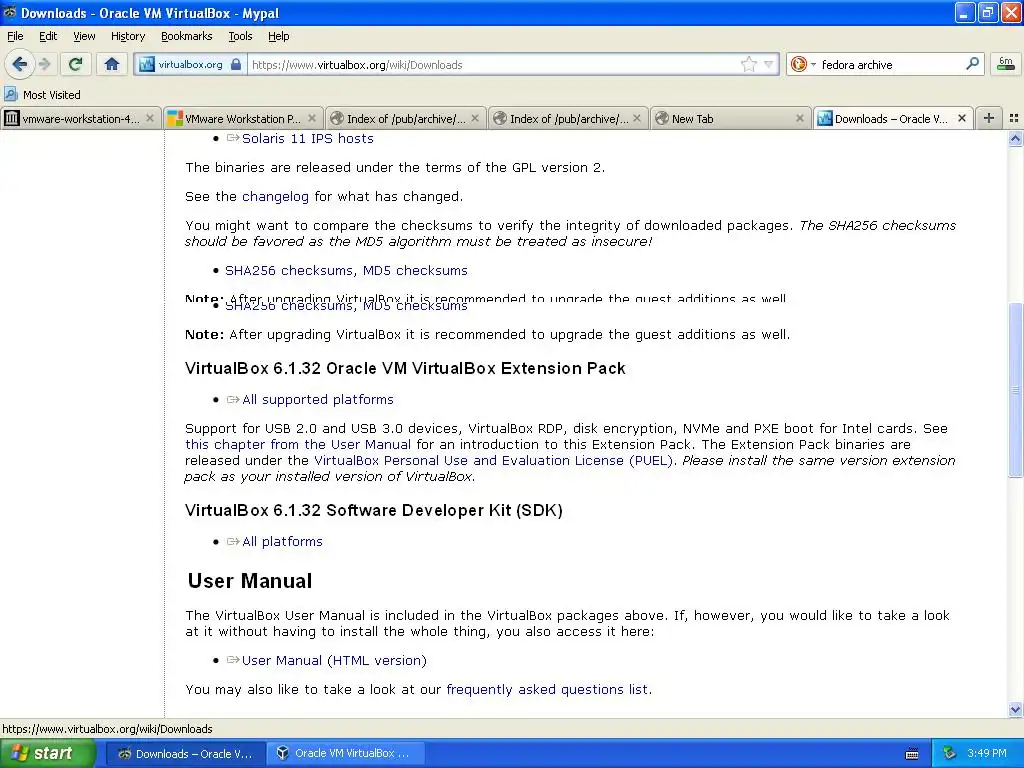Click the keyboard tray icon

coord(912,754)
